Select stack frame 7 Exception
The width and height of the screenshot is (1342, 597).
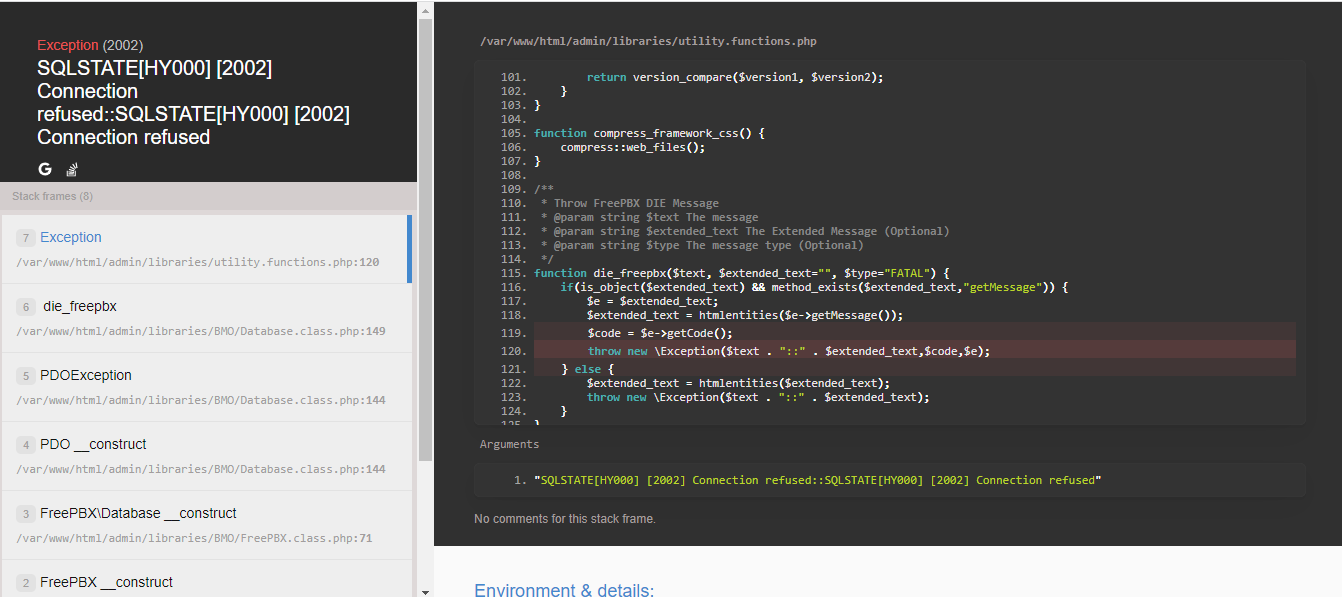coord(71,238)
